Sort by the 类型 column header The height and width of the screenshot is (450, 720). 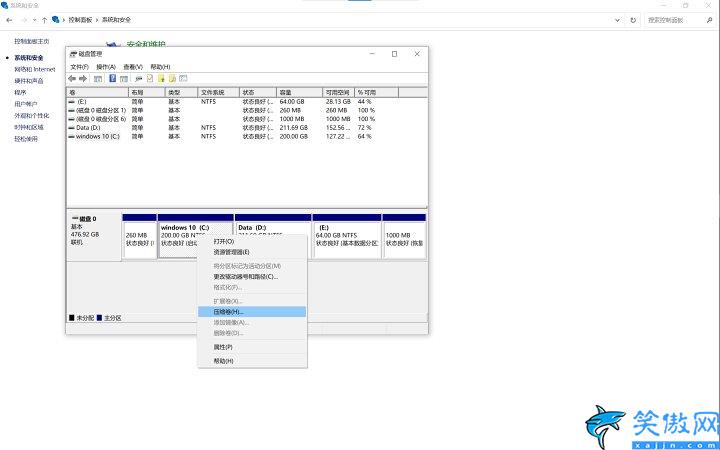181,93
